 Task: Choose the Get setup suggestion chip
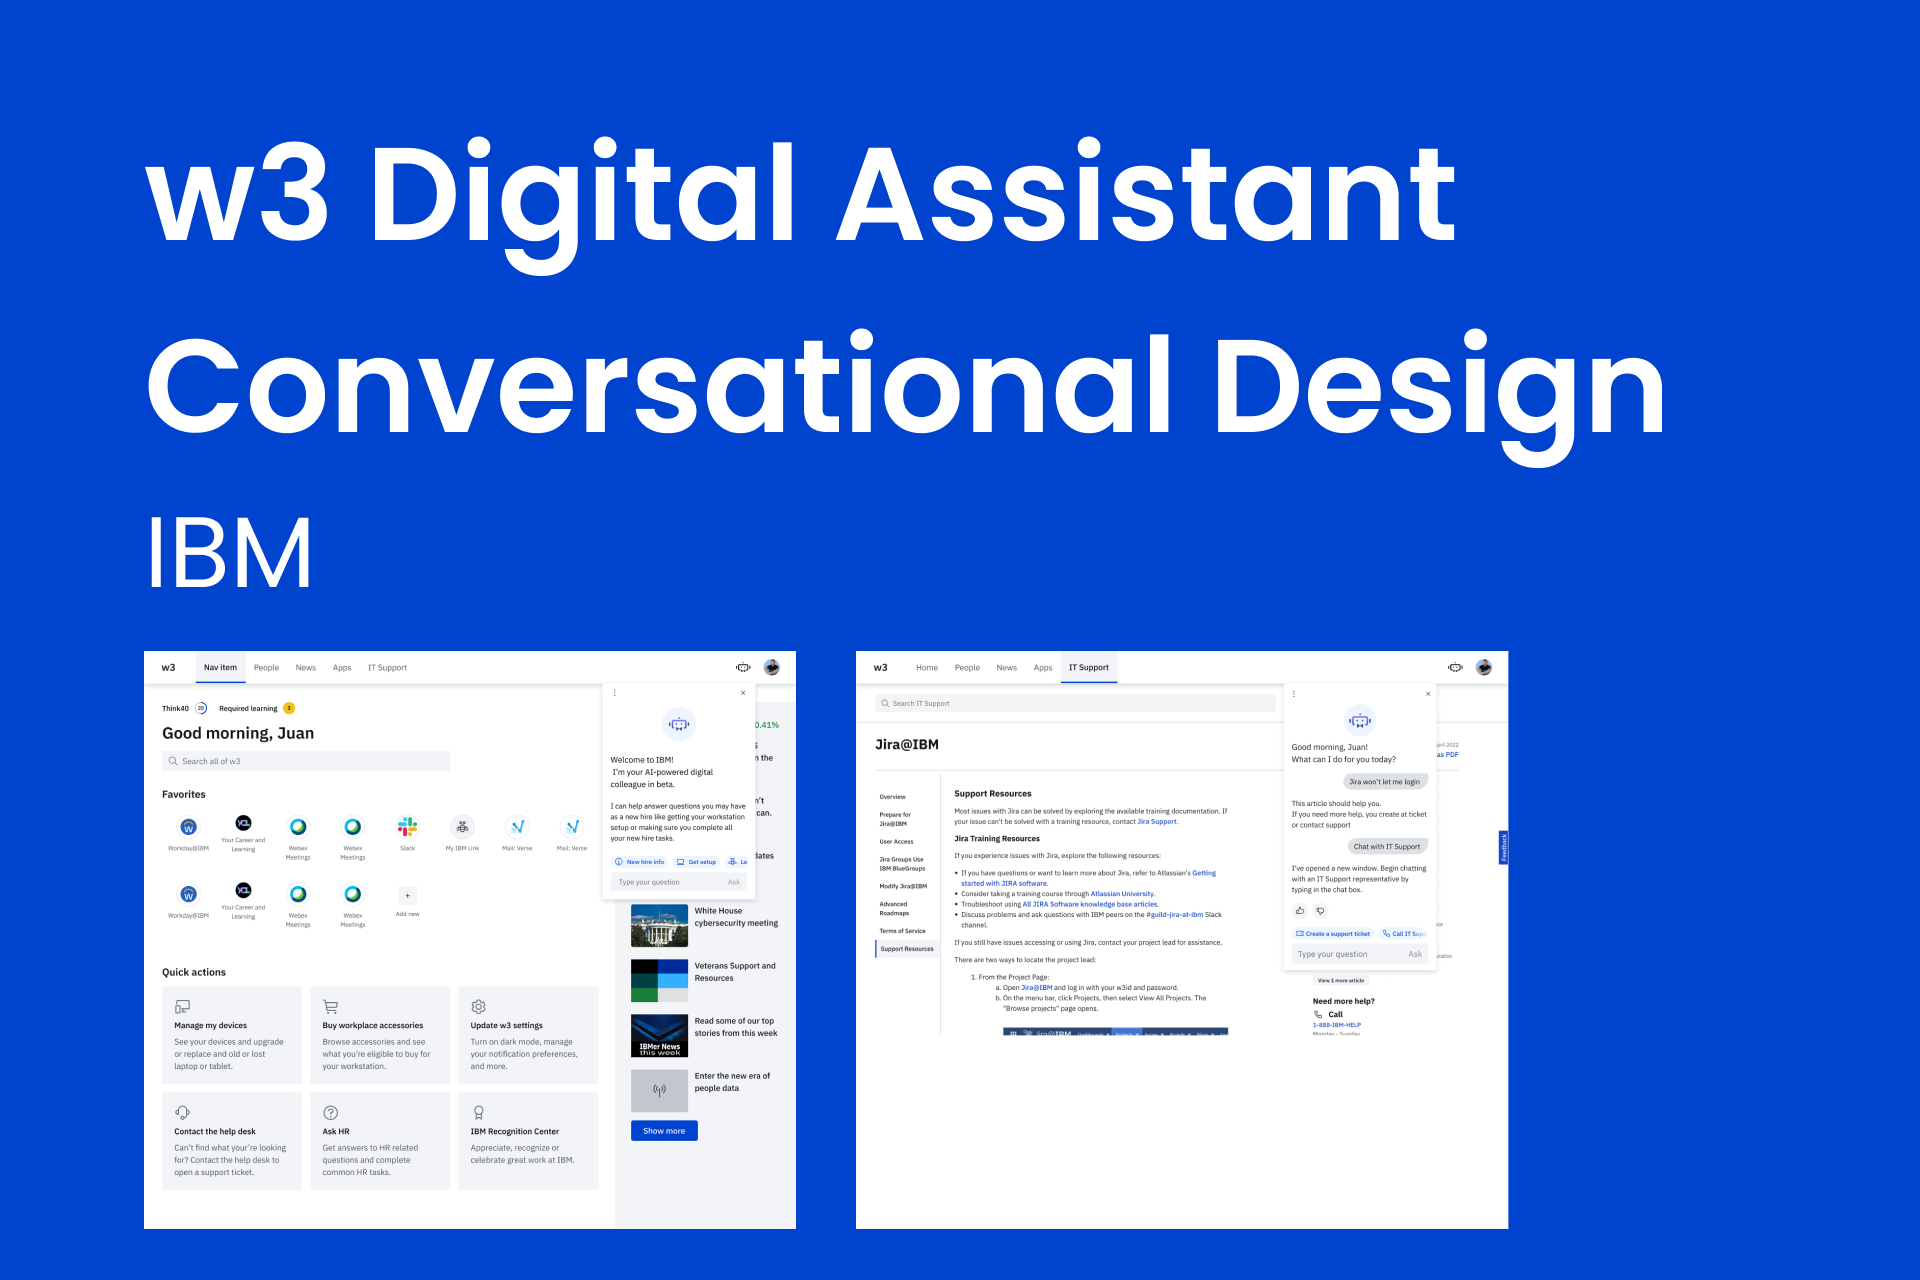pyautogui.click(x=696, y=861)
